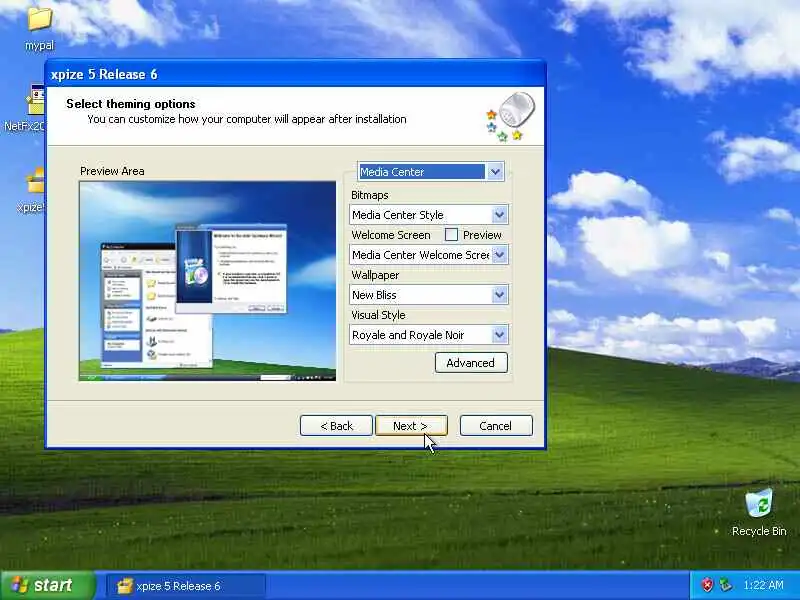Proceed with the Next button
Viewport: 800px width, 600px height.
(411, 426)
